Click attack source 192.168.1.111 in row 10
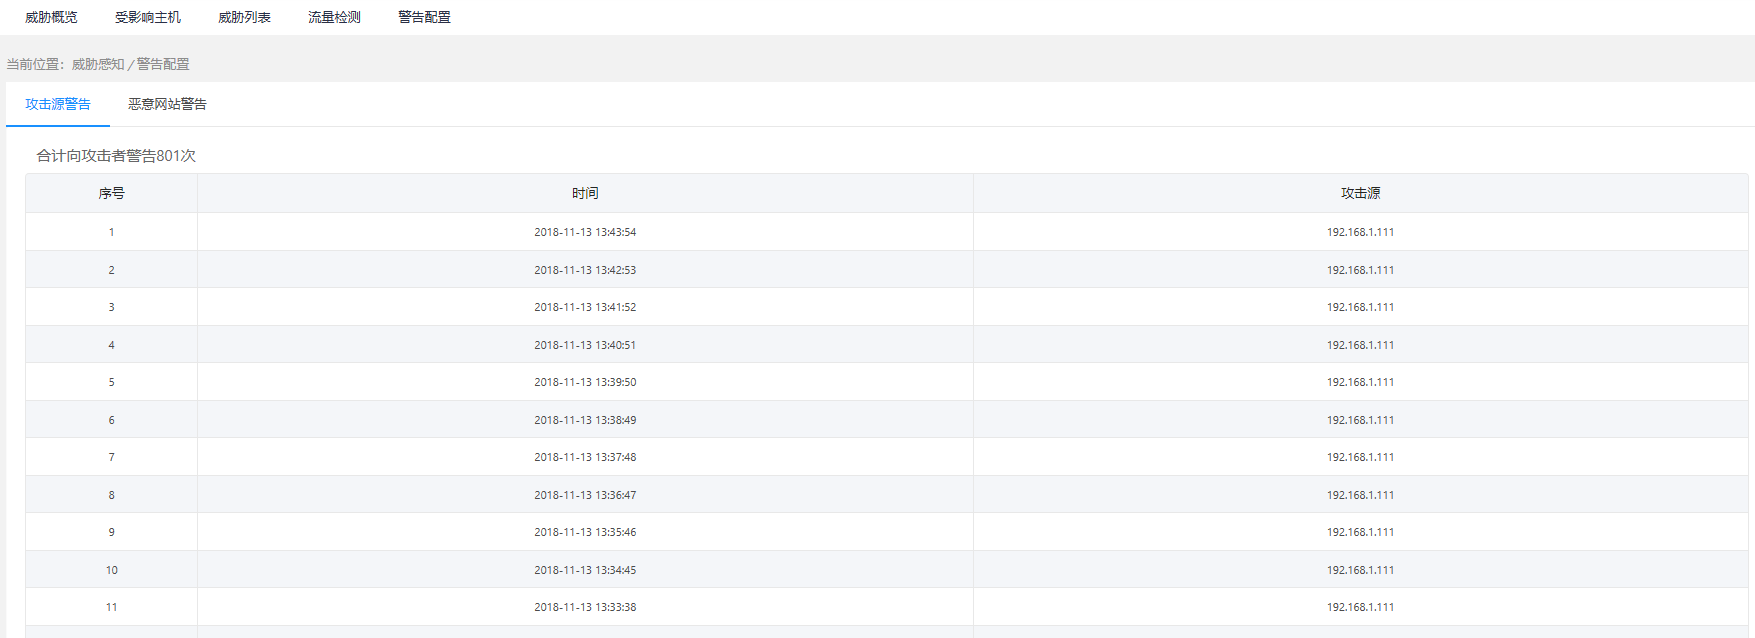1755x638 pixels. pyautogui.click(x=1360, y=570)
